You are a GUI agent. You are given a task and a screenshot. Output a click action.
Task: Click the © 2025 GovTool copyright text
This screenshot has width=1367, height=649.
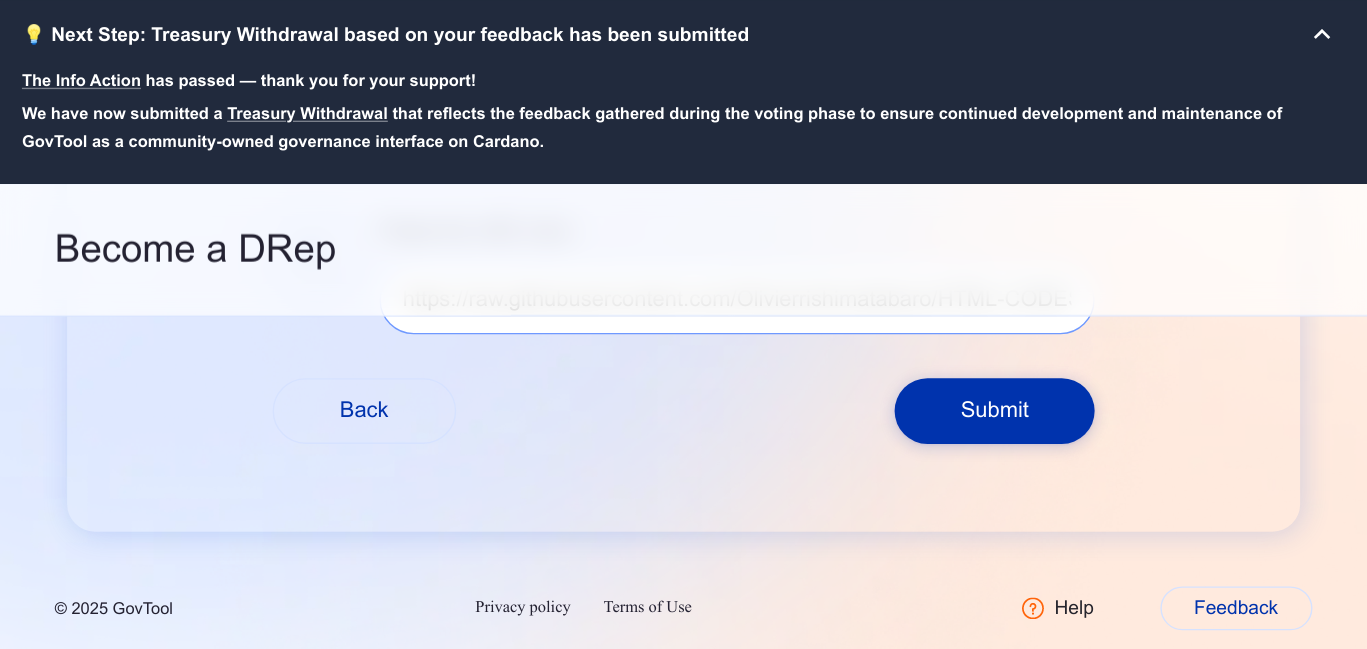(x=113, y=609)
